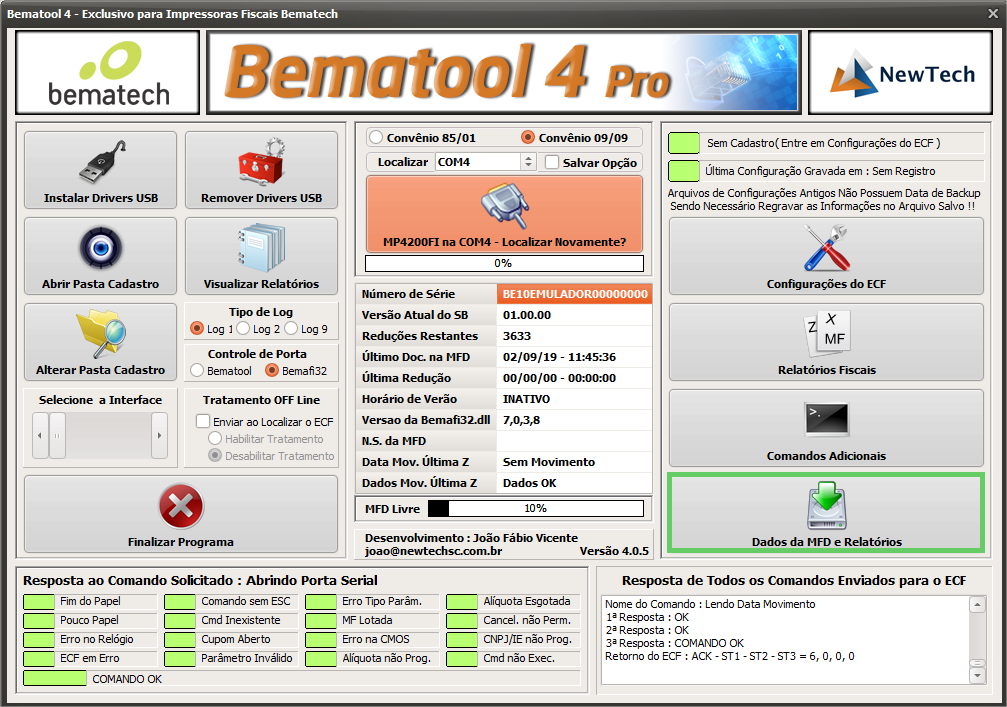Click joao@newtechsc.com.br email text
Screen dimensions: 1007x707
tap(433, 551)
